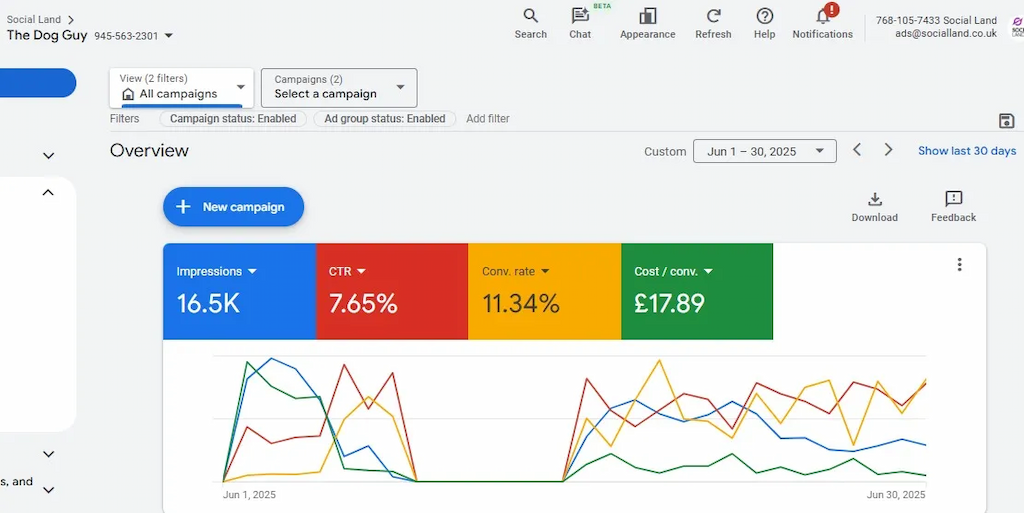
Task: Click the Show last 30 days link
Action: point(966,151)
